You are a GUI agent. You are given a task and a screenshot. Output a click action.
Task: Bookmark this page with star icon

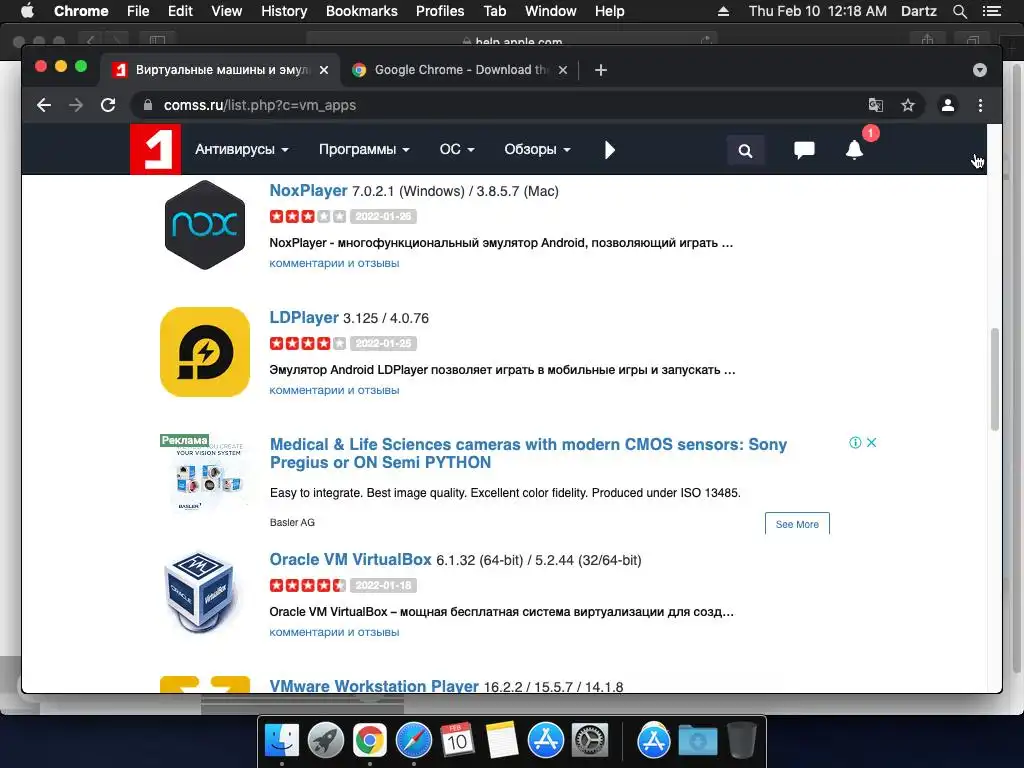pos(908,105)
